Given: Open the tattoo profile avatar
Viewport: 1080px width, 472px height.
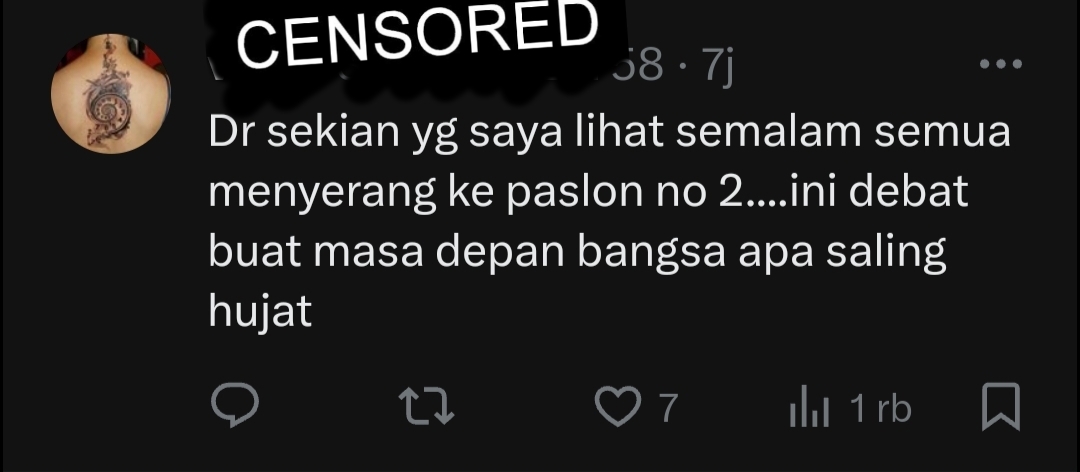Looking at the screenshot, I should coord(110,93).
